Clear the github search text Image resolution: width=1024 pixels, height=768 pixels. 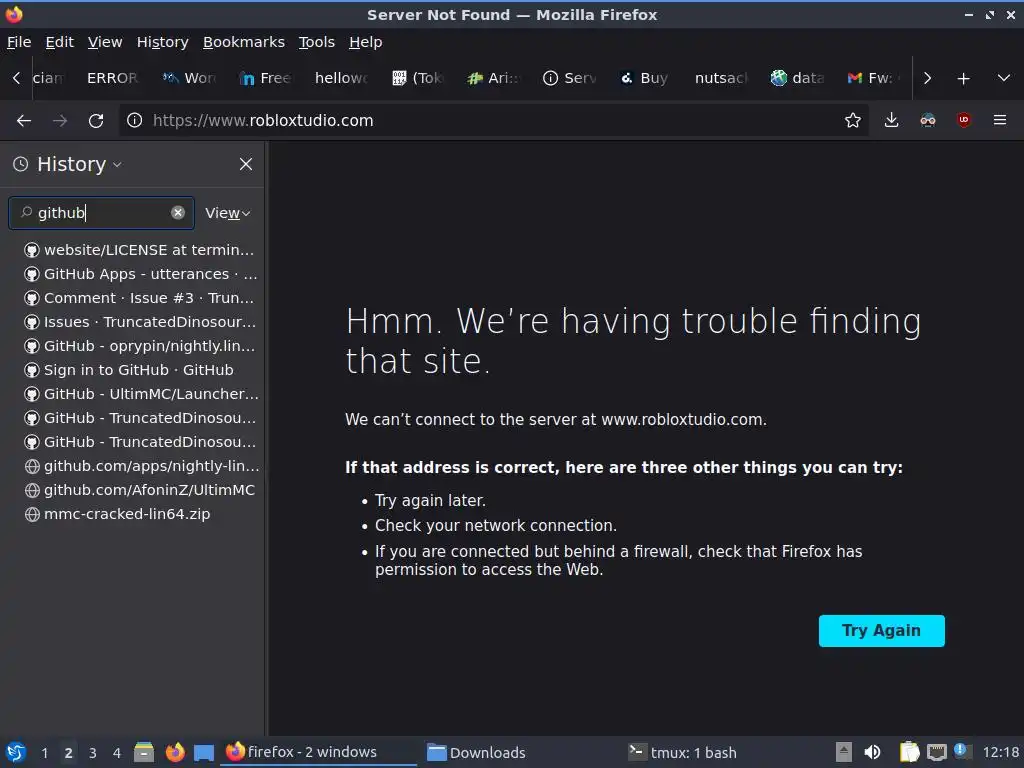[178, 213]
